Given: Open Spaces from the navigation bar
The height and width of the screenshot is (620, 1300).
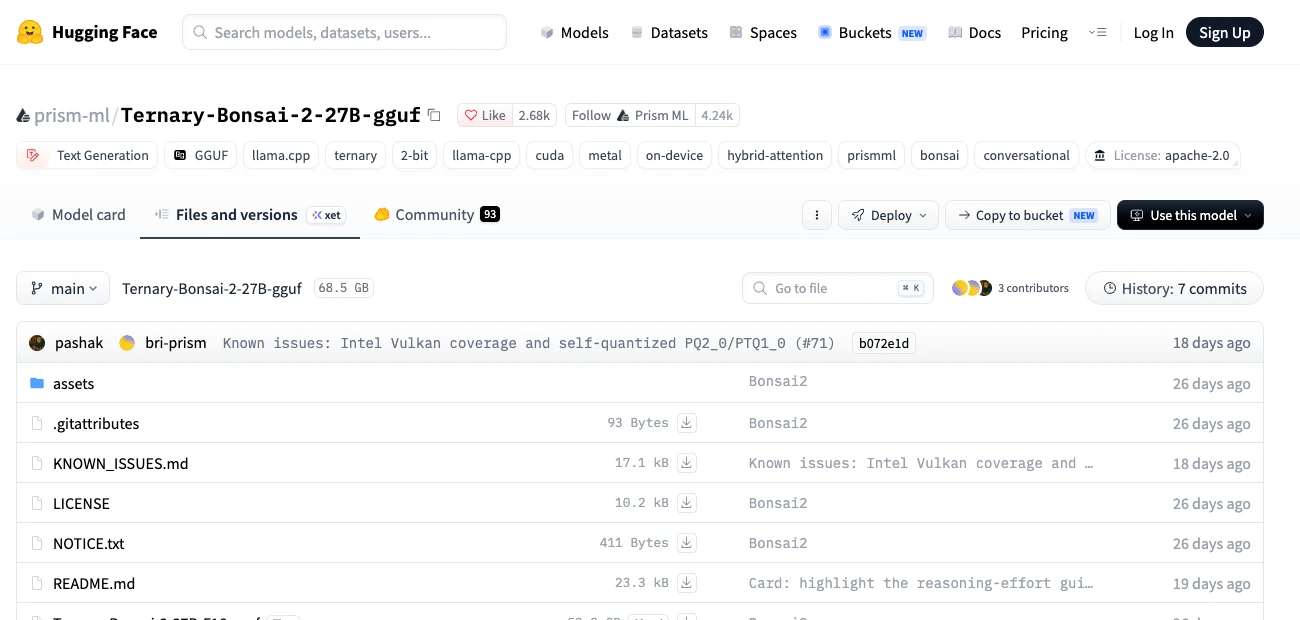Looking at the screenshot, I should tap(763, 32).
